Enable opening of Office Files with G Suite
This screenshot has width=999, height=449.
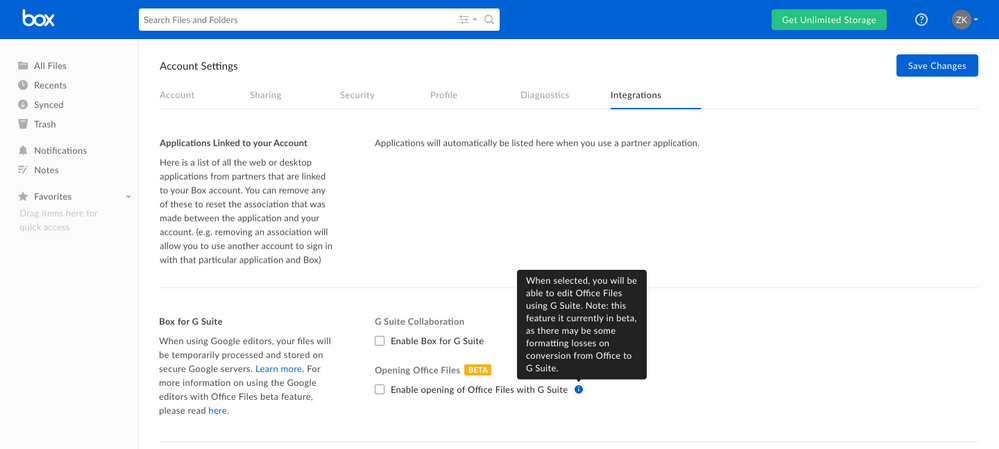pos(380,389)
